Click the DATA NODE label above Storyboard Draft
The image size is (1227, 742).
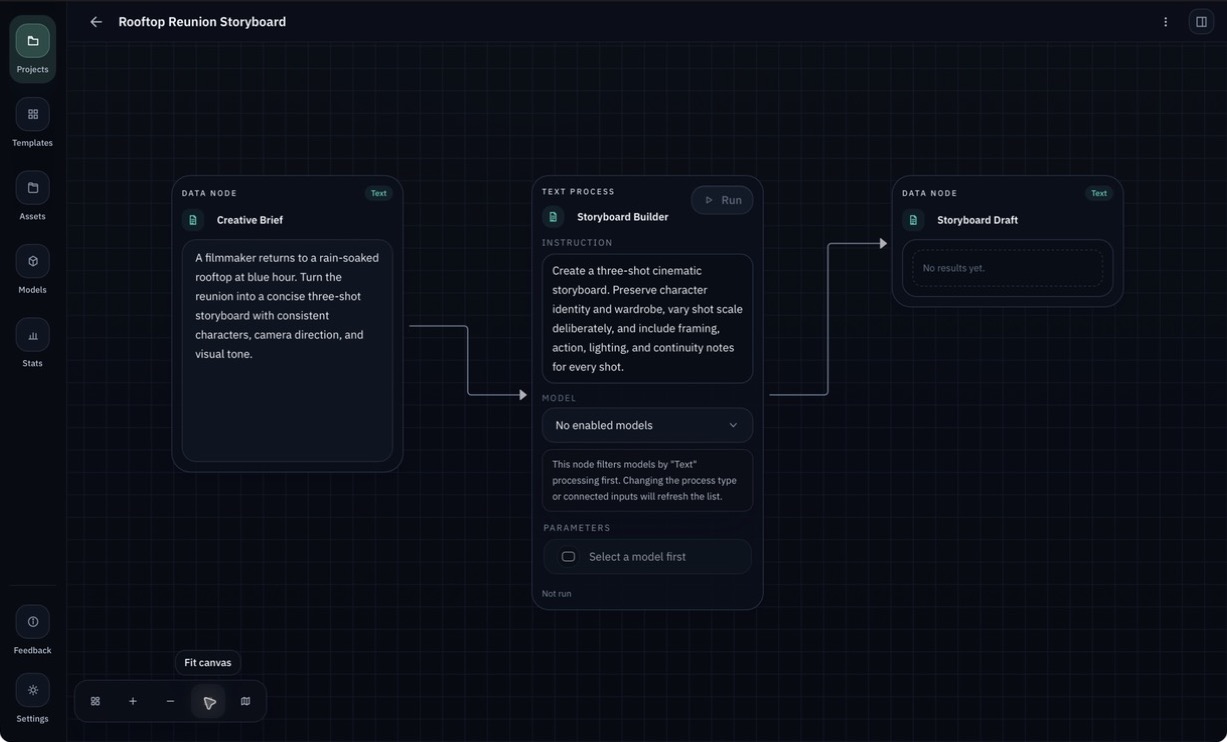click(929, 193)
